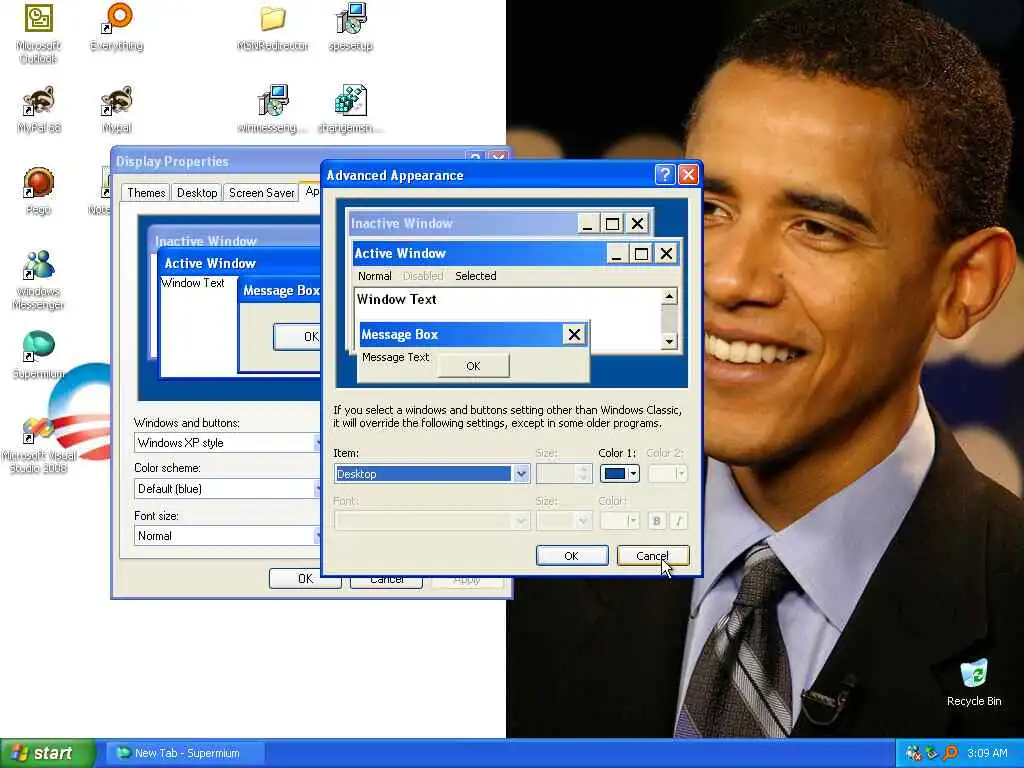Screen dimensions: 1024x768
Task: Click scroll up arrow in Window Text preview
Action: point(669,296)
